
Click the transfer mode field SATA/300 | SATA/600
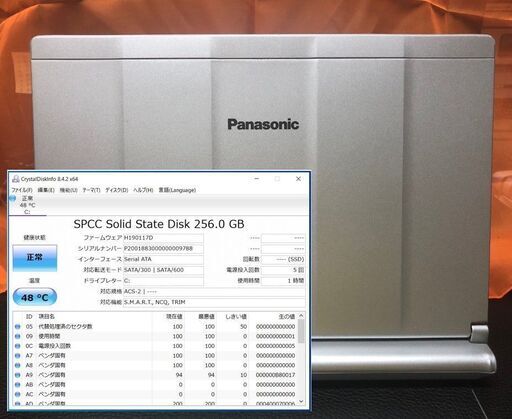pyautogui.click(x=163, y=270)
